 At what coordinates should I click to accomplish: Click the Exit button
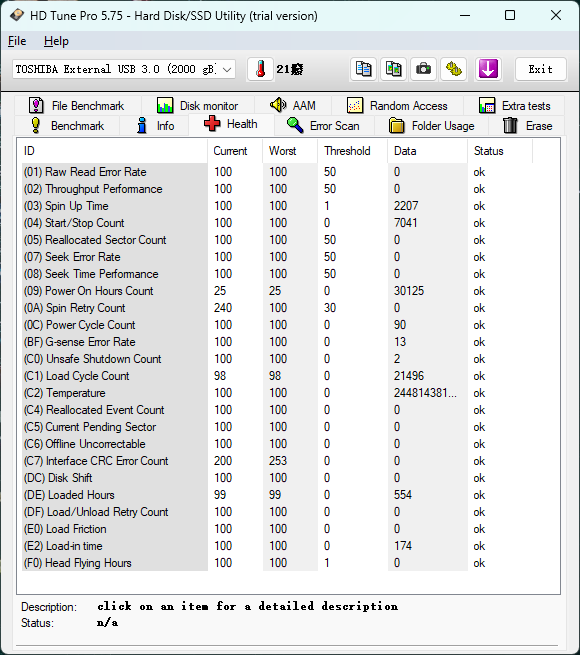(541, 69)
